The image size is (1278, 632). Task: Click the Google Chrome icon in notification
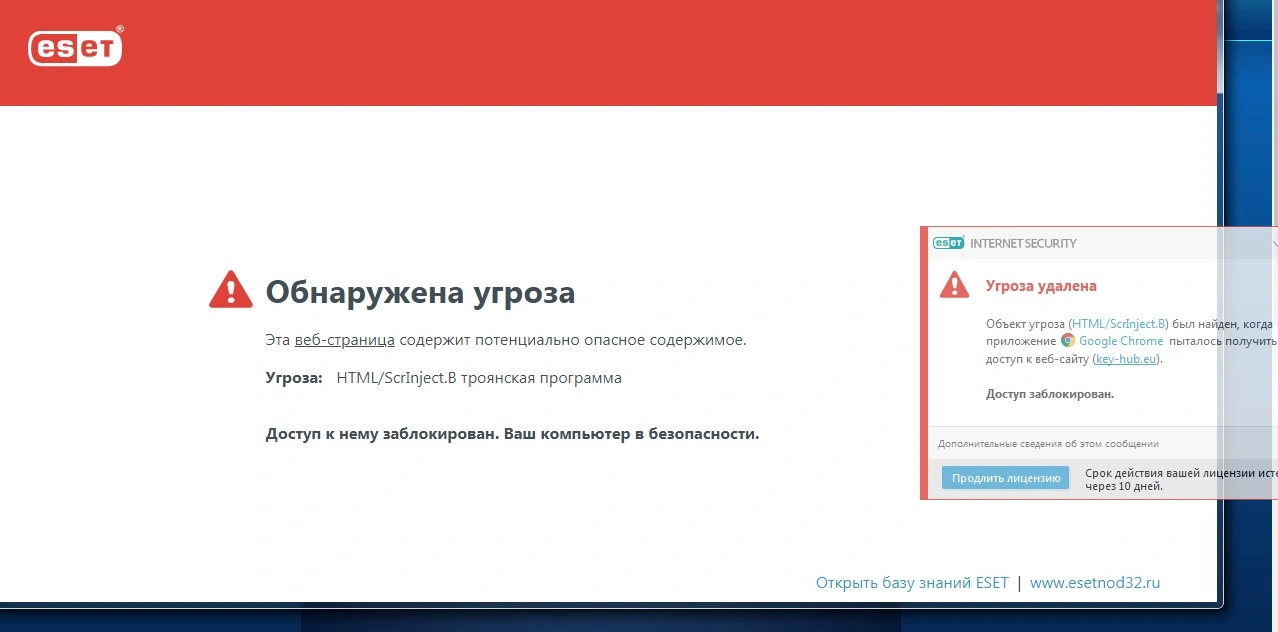tap(1068, 341)
